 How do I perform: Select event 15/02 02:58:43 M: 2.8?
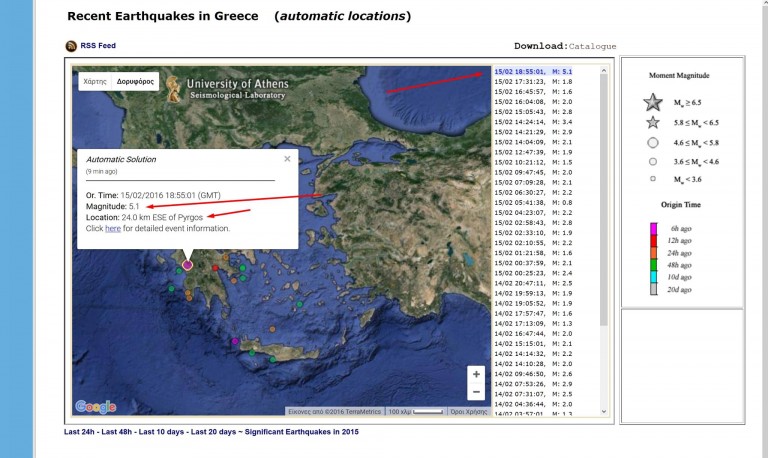pos(533,223)
